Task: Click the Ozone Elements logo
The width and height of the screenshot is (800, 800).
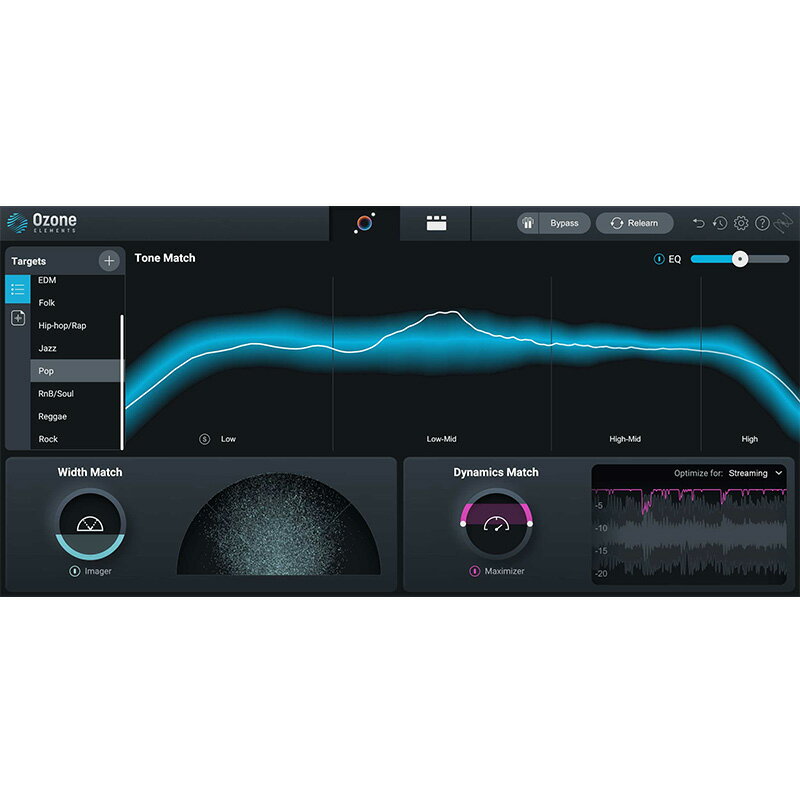Action: coord(42,223)
